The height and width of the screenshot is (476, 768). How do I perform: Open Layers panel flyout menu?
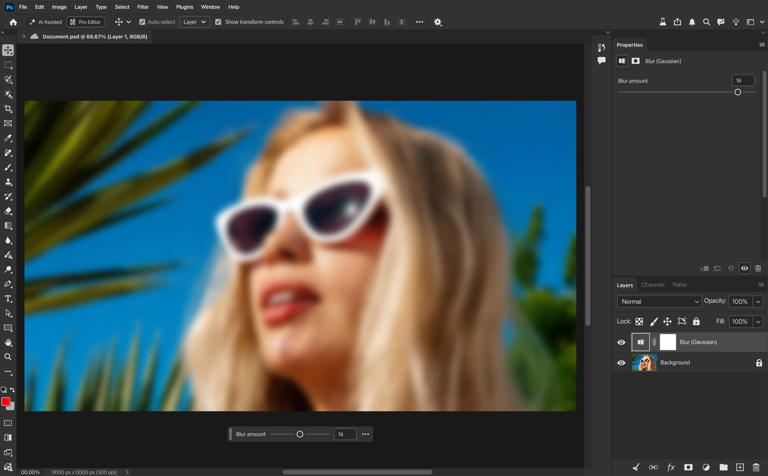(761, 285)
